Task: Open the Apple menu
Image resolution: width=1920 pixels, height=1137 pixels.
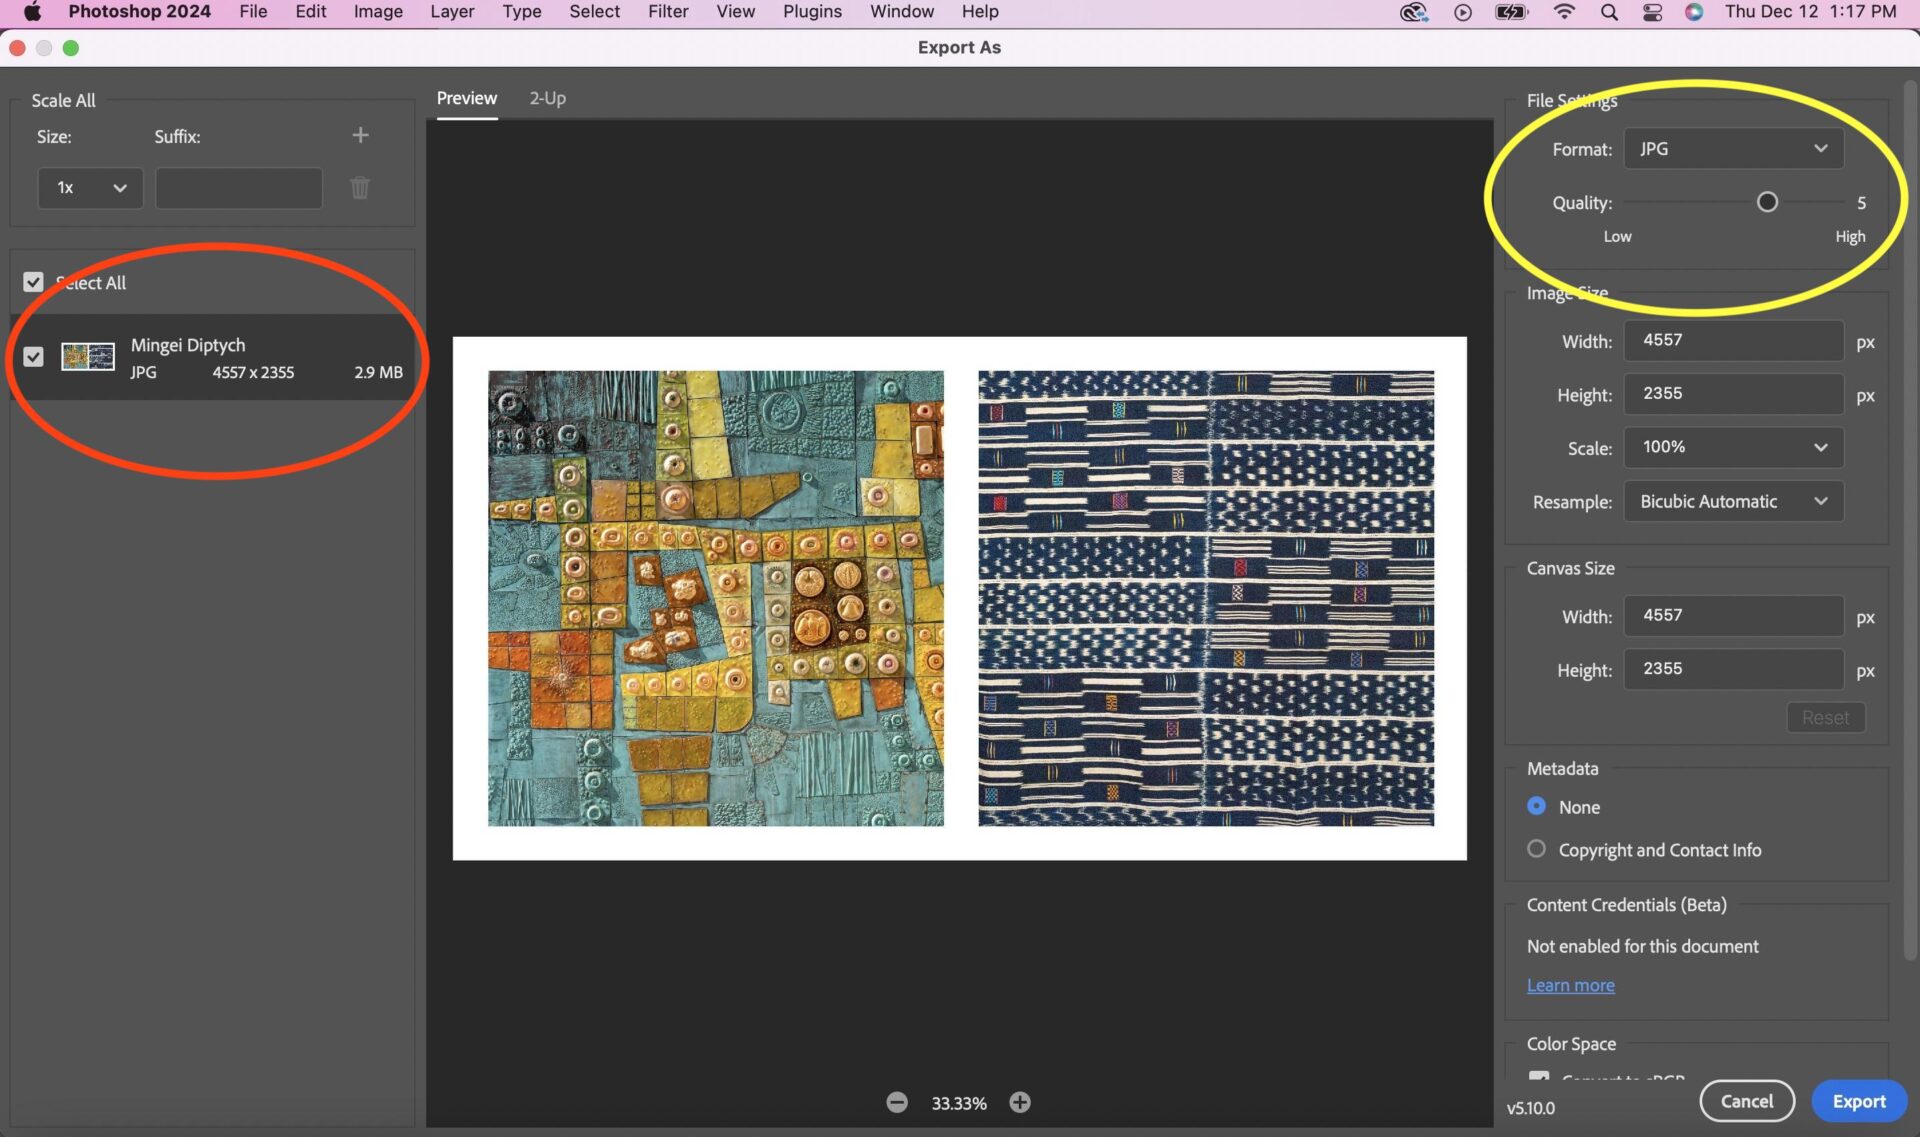Action: click(x=32, y=12)
